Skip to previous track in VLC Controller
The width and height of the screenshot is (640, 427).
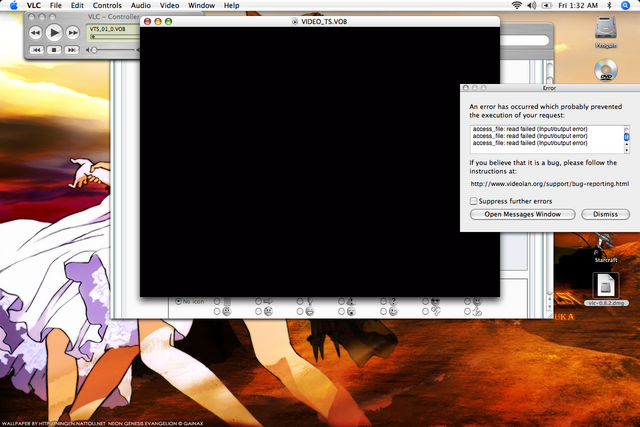pyautogui.click(x=36, y=50)
